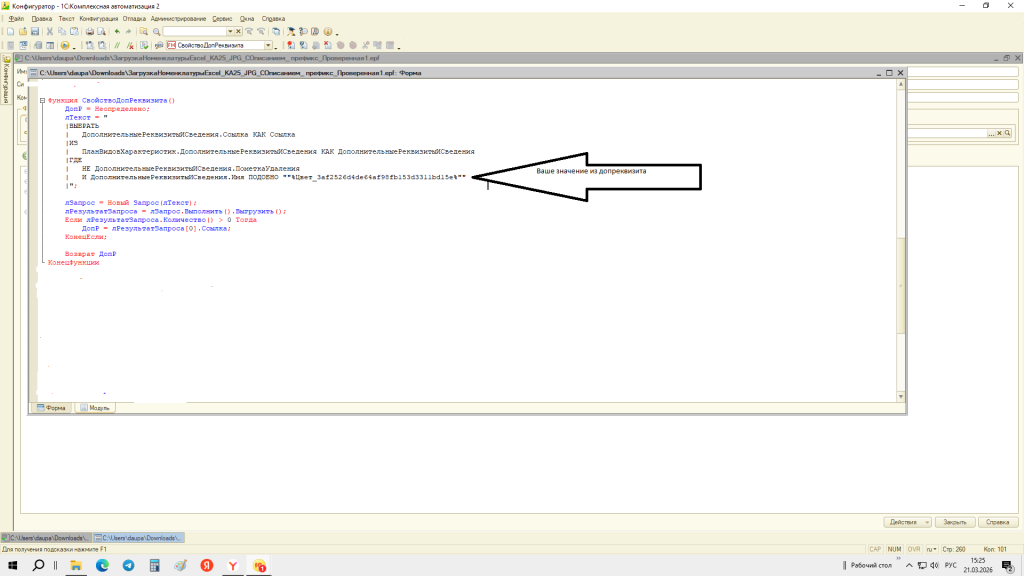Show hidden system tray icons chevron
Screen dimensions: 1024x576
(909, 566)
